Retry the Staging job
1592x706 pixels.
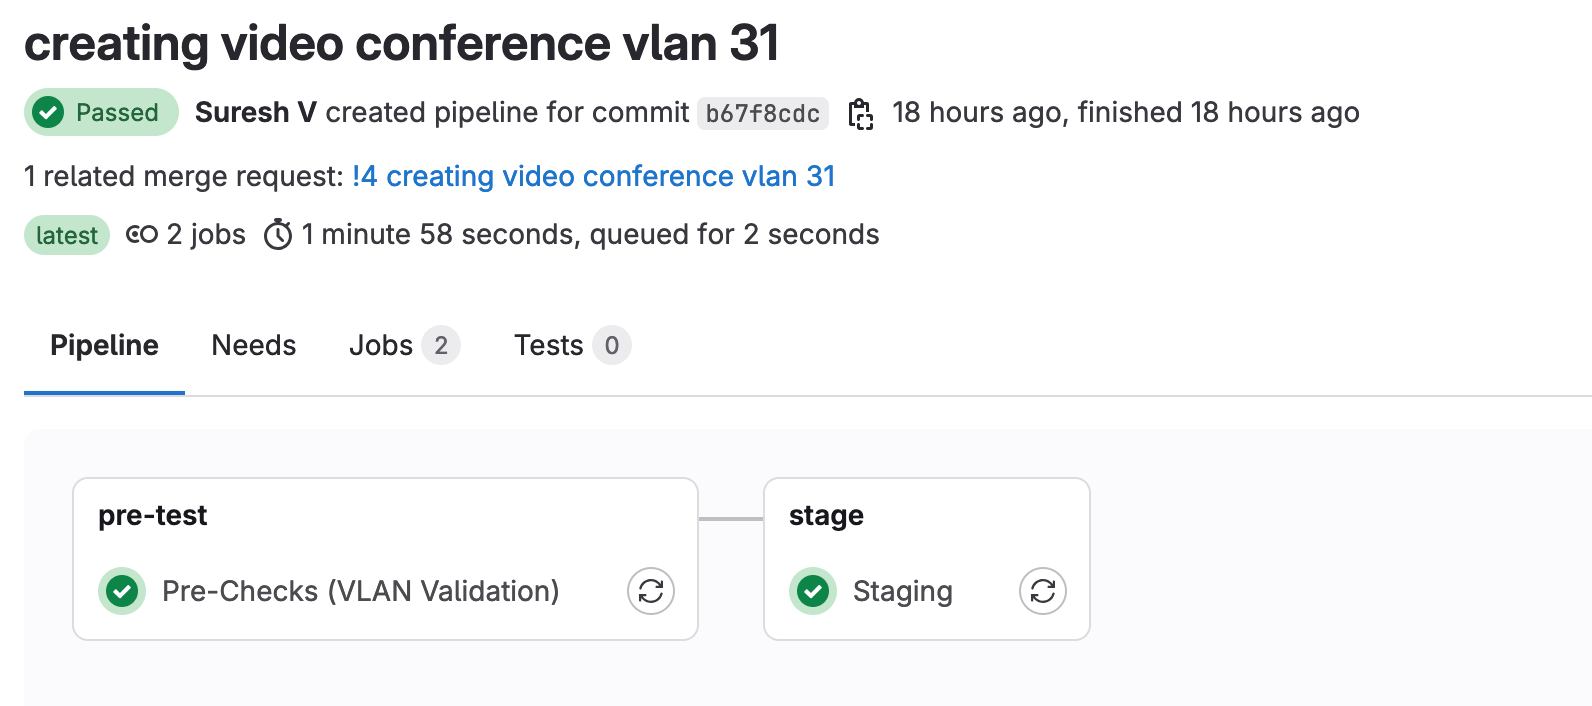[1043, 591]
